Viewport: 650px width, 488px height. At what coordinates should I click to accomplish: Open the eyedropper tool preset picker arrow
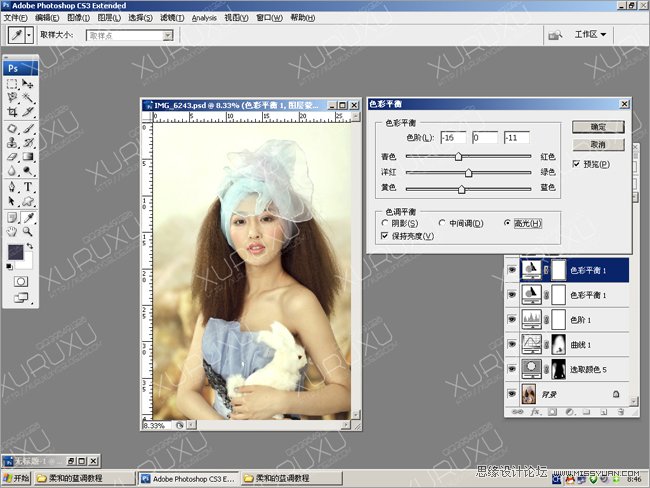30,35
